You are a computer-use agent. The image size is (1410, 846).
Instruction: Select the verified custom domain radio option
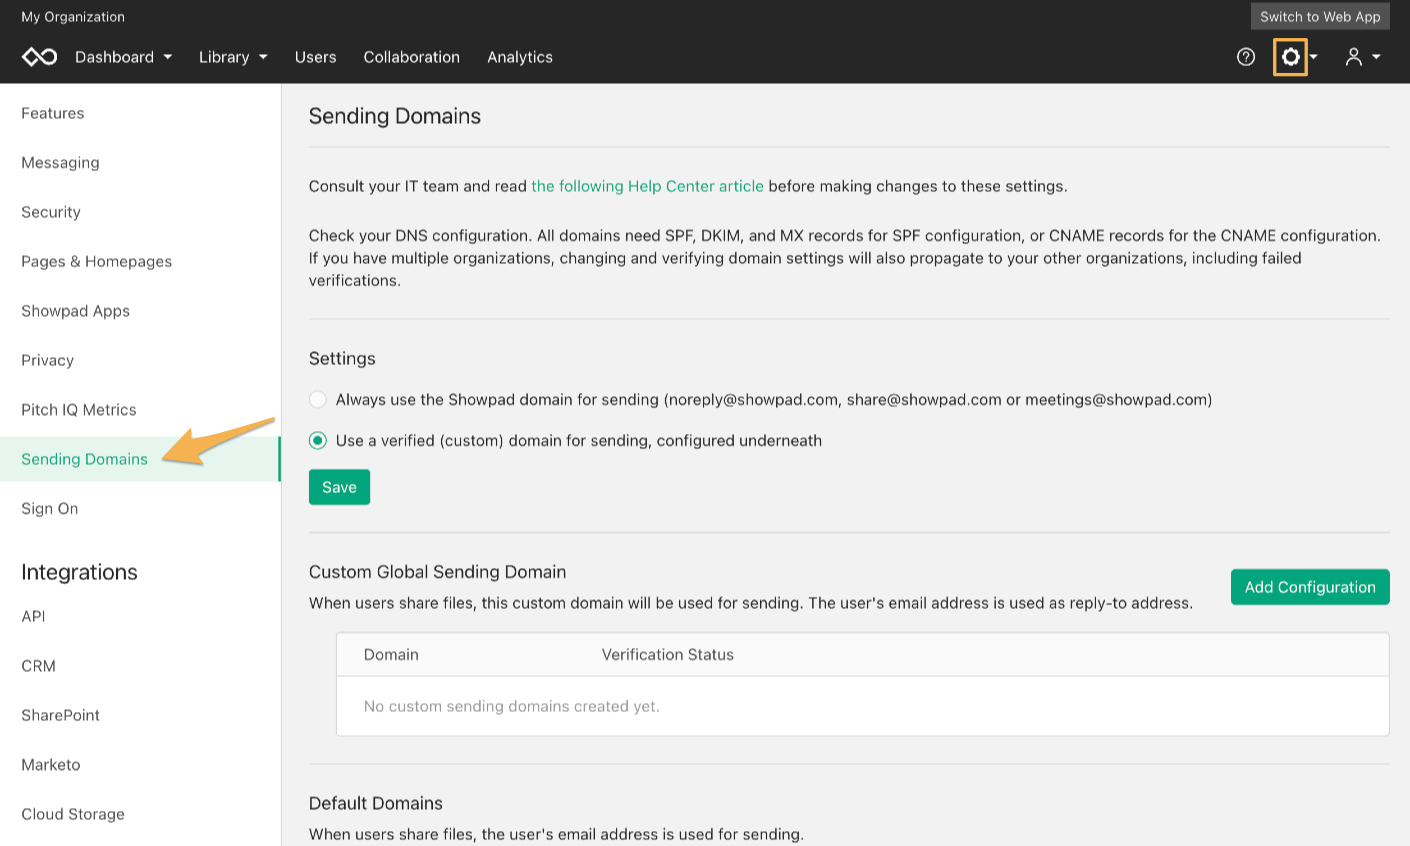[x=317, y=440]
